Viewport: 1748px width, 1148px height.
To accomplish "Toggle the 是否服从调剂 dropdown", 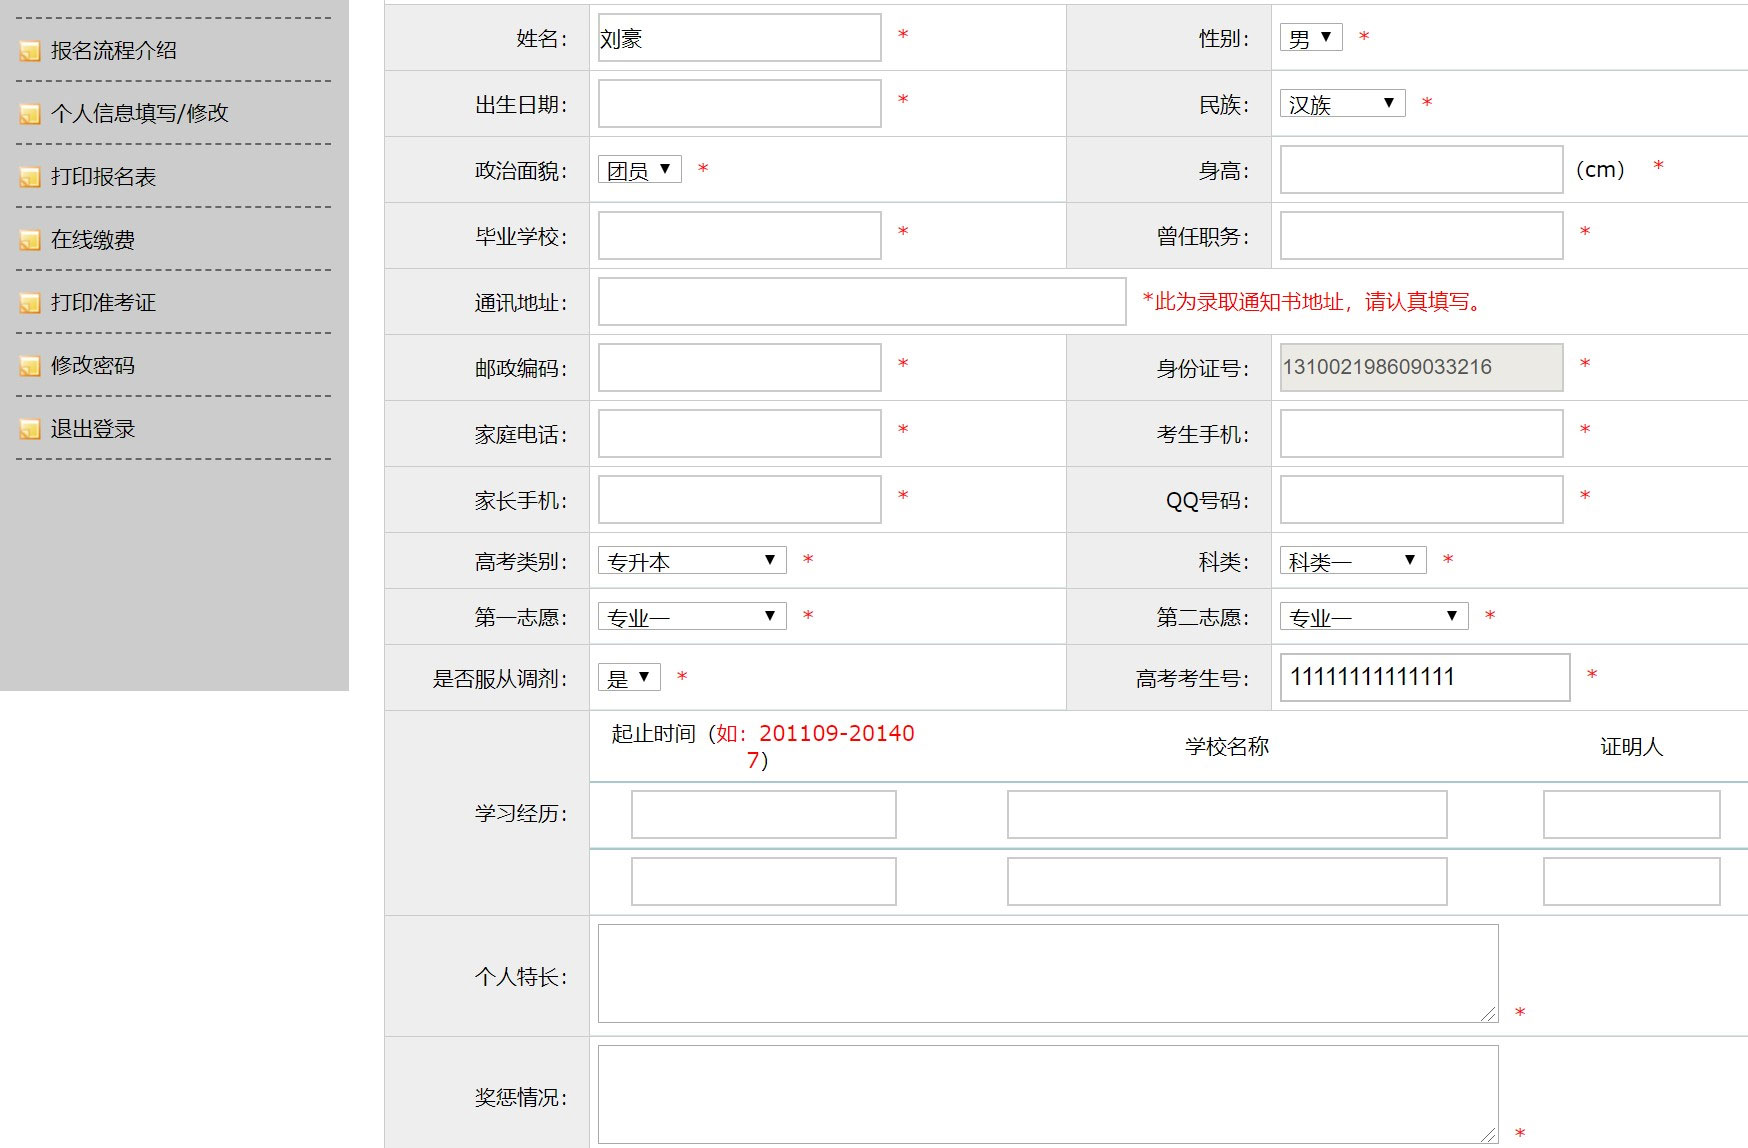I will coord(628,678).
